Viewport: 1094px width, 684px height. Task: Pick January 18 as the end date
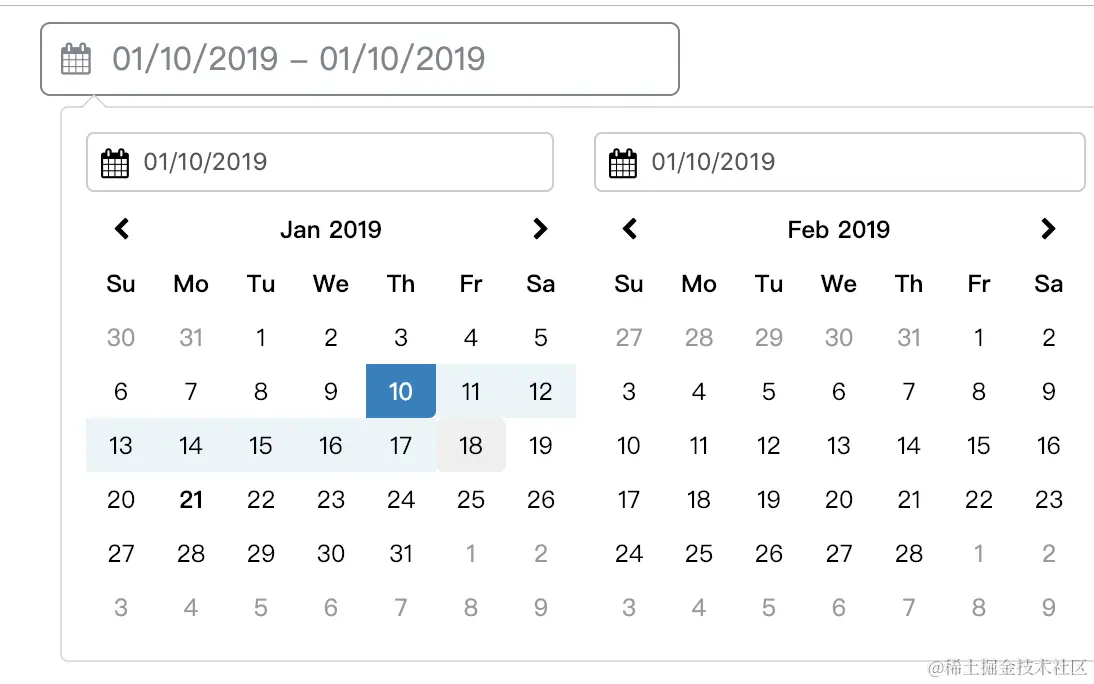[x=471, y=445]
